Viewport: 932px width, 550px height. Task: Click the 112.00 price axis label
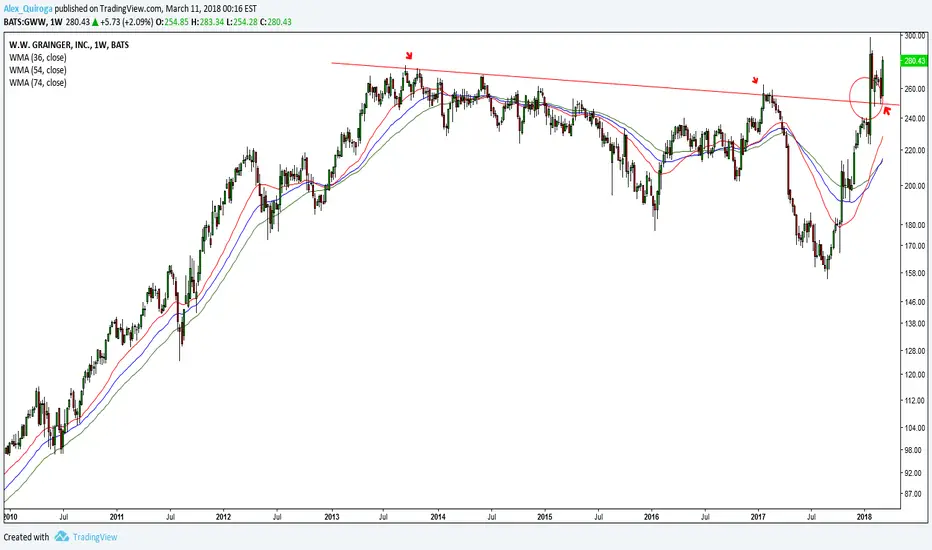pyautogui.click(x=915, y=401)
